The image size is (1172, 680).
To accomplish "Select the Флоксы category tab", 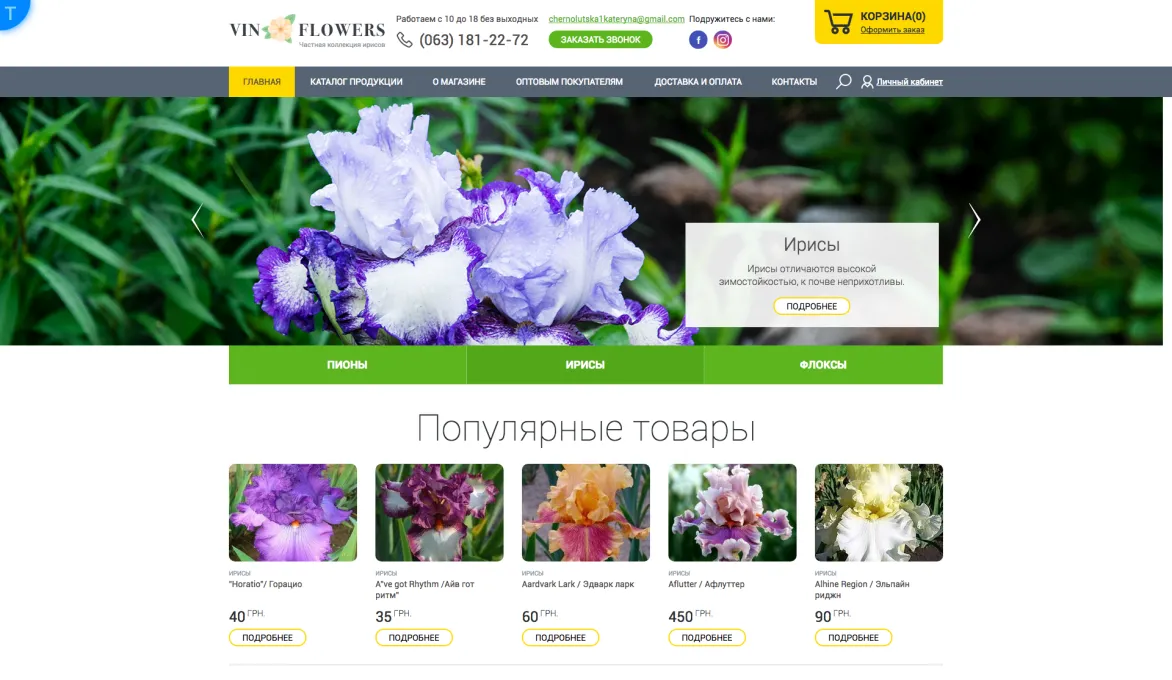I will (x=823, y=365).
